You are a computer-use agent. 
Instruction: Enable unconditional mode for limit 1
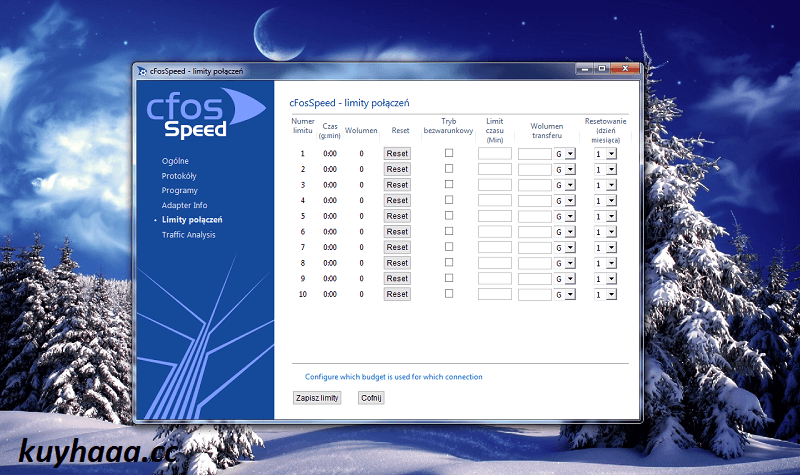click(x=449, y=153)
